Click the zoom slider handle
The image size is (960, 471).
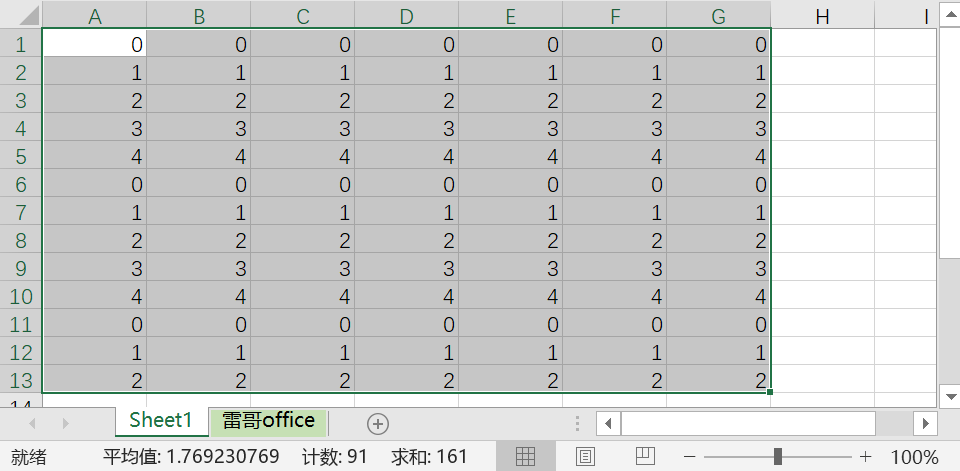778,456
